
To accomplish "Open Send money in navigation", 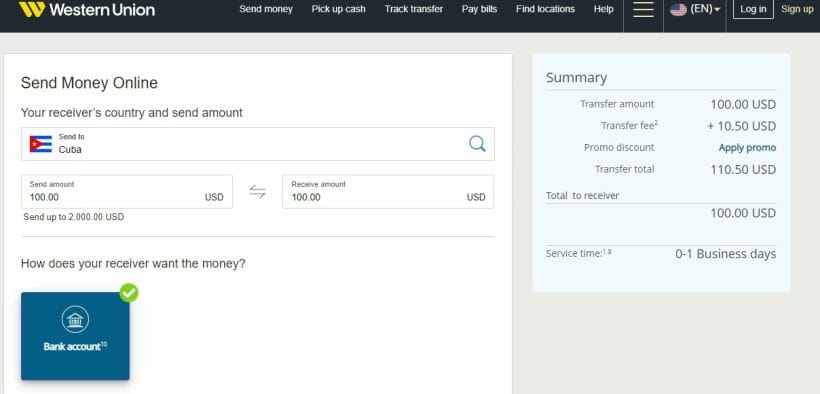I will 266,9.
